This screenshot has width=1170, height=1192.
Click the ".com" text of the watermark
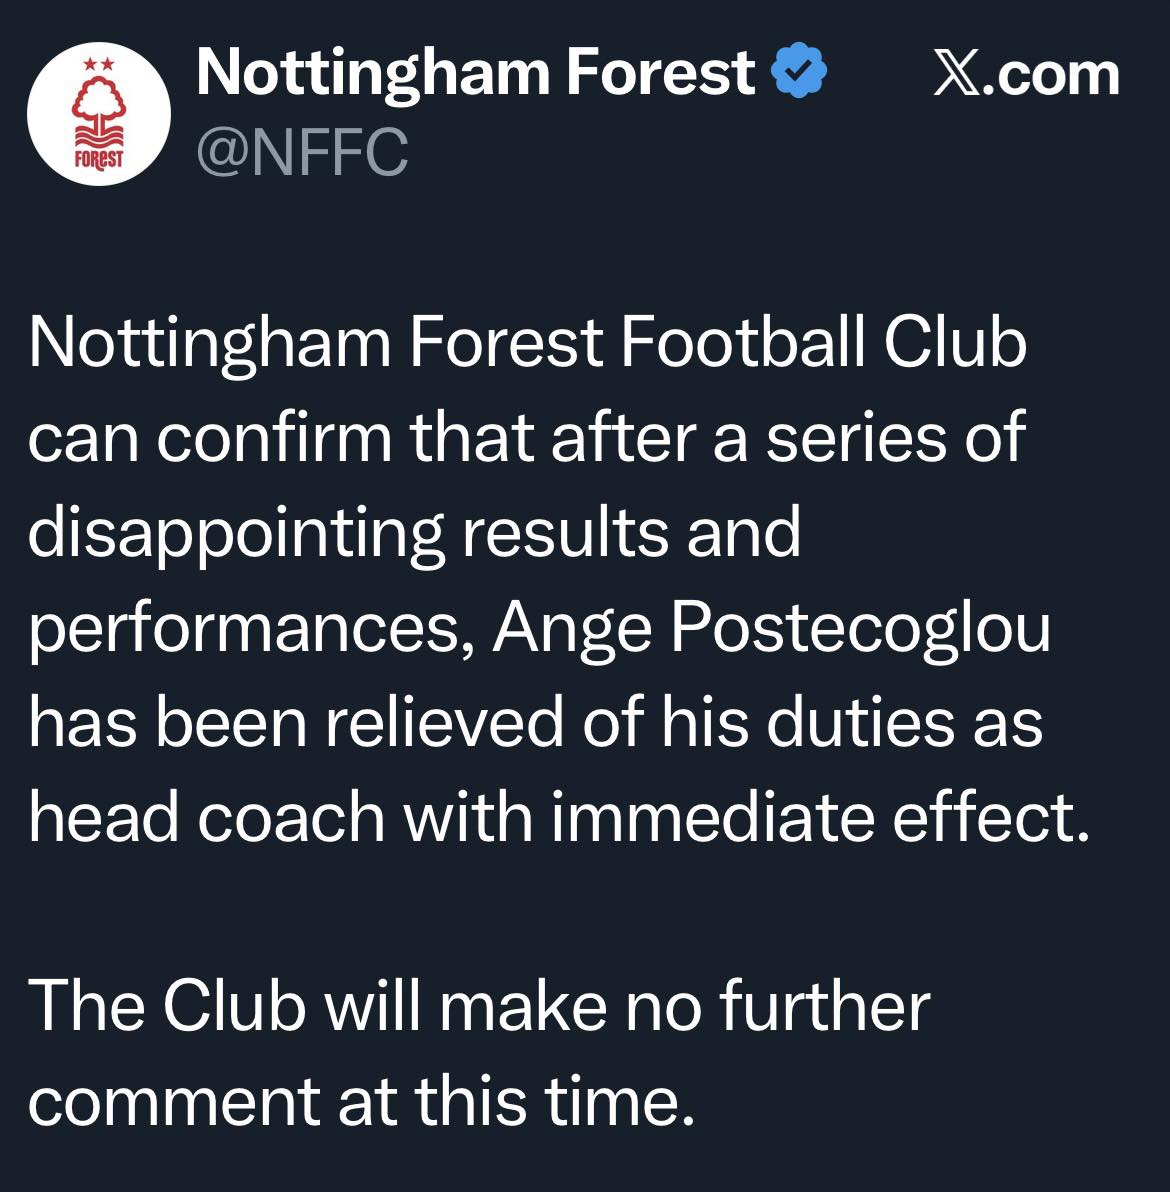[x=1051, y=76]
